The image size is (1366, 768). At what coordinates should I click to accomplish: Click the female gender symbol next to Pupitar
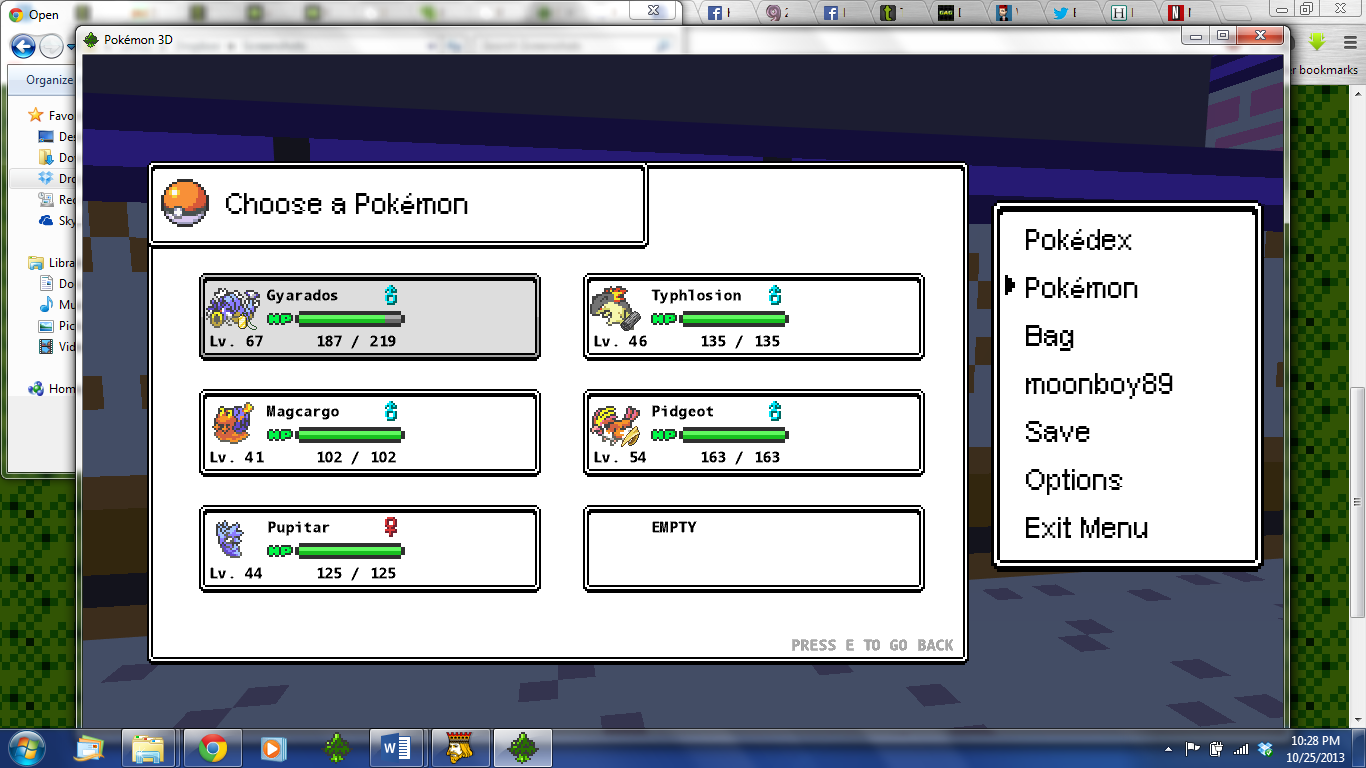coord(391,527)
